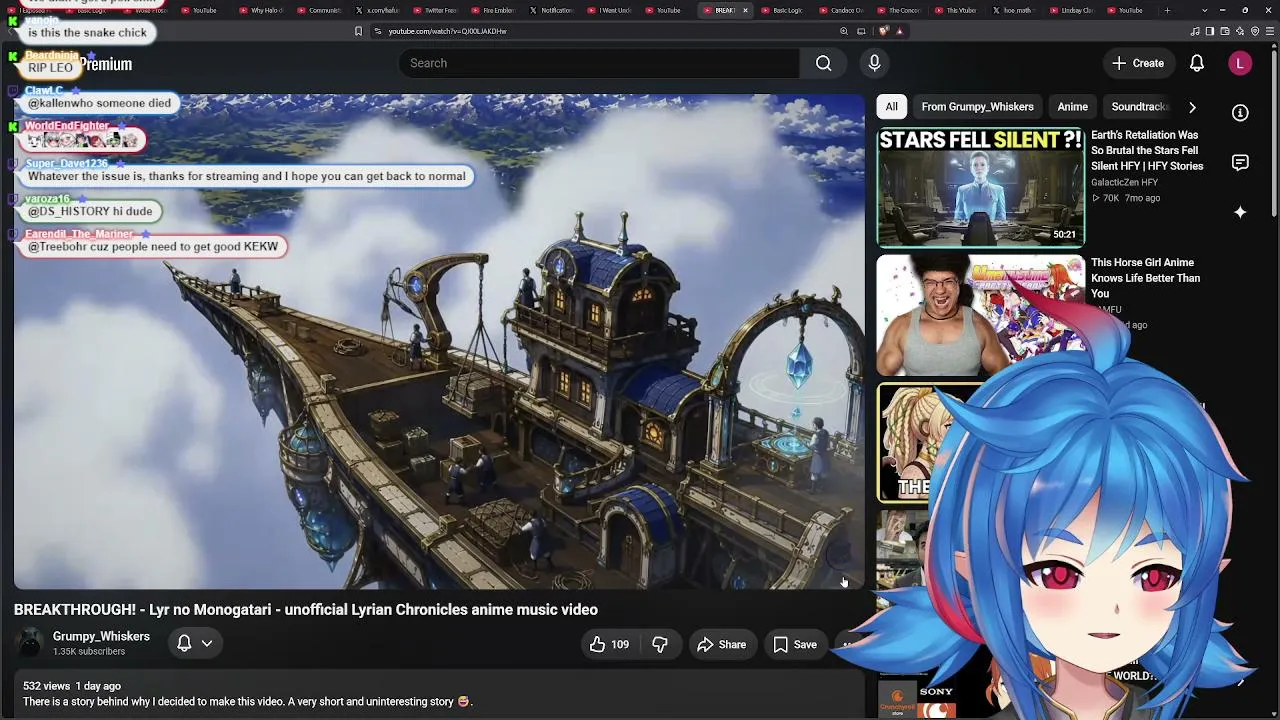Screen dimensions: 1280x720
Task: Open the channel notification bell dropdown
Action: pos(194,643)
